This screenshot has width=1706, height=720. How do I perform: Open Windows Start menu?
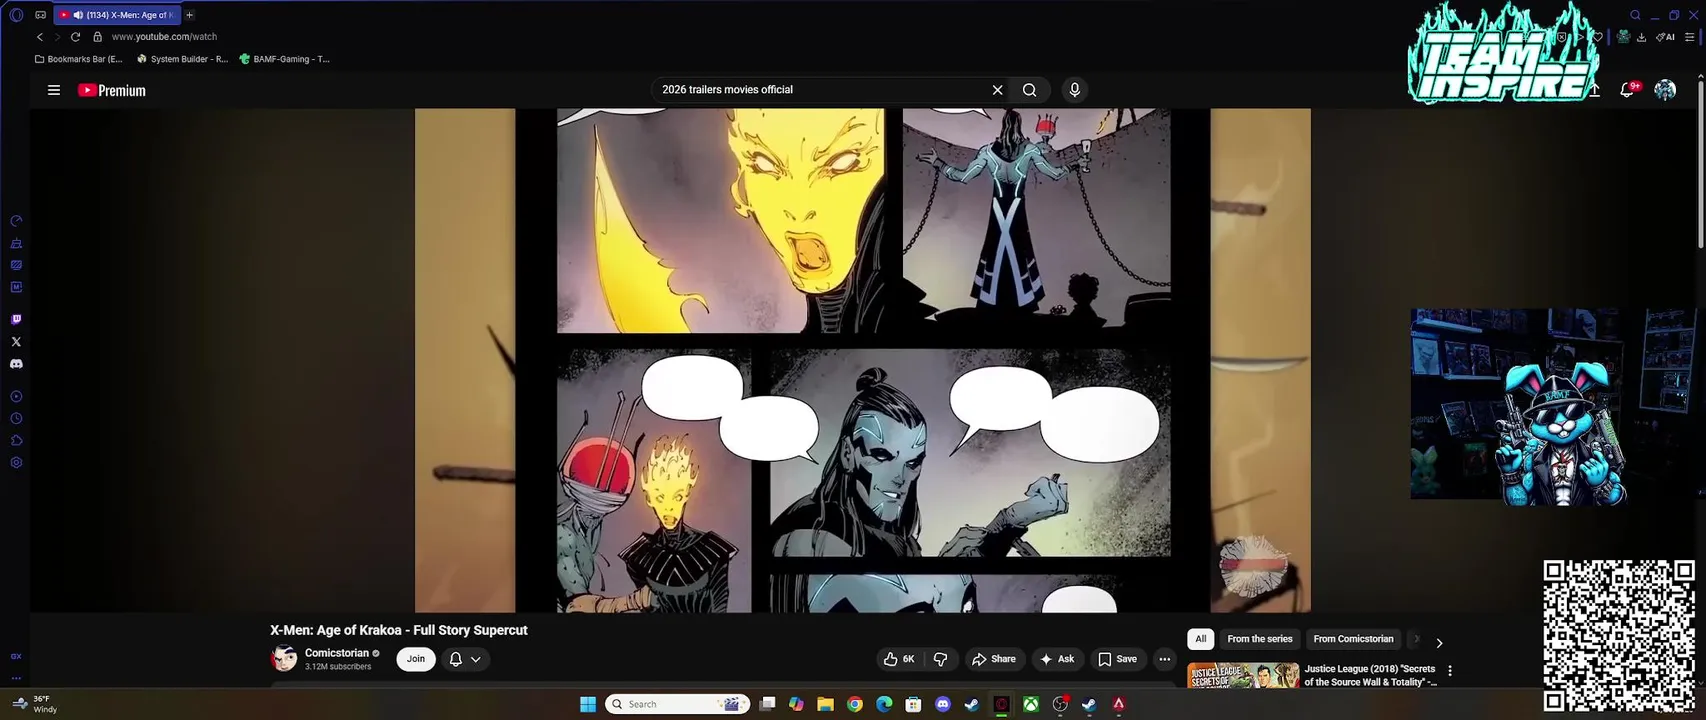(x=588, y=704)
